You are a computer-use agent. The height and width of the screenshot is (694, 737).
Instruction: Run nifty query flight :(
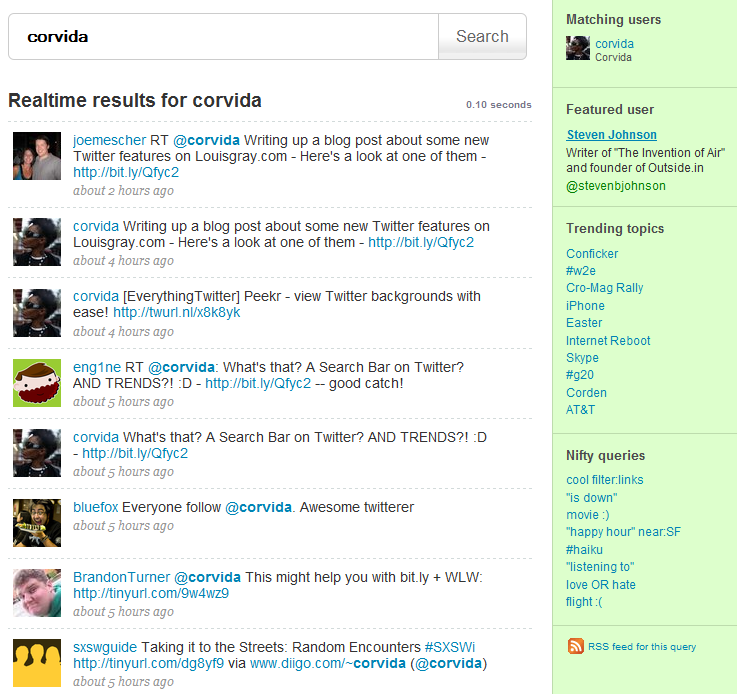click(x=584, y=602)
